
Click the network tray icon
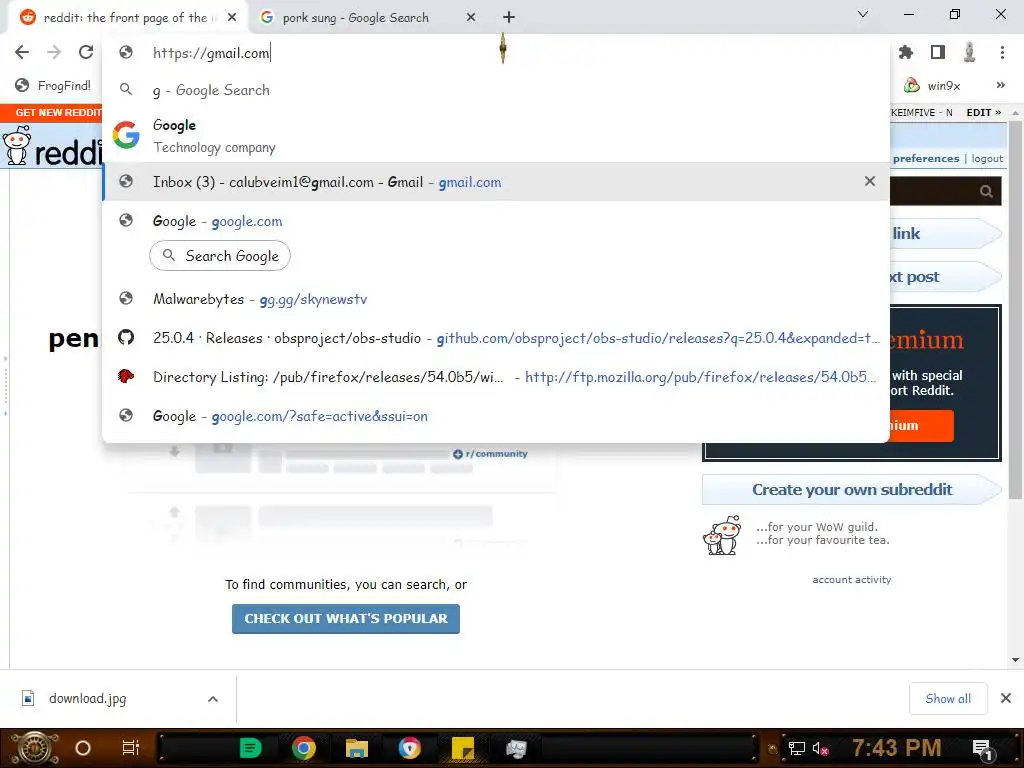pos(796,748)
